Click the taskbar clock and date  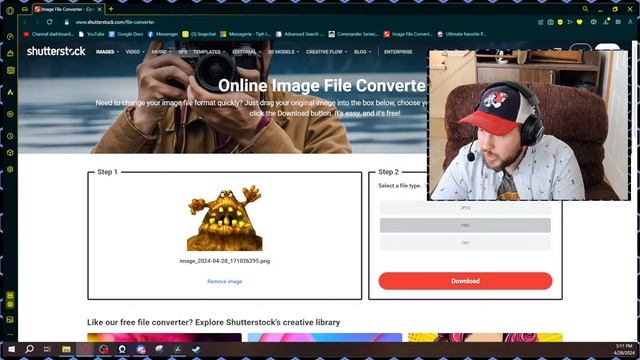tap(624, 349)
